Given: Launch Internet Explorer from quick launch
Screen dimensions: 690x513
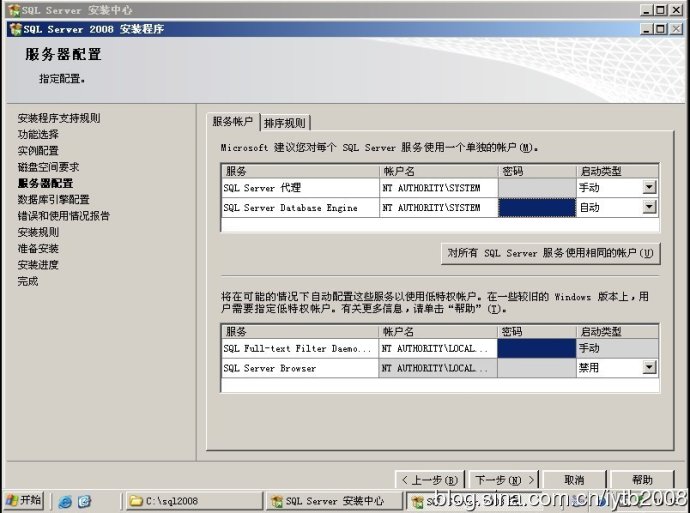Looking at the screenshot, I should 65,501.
